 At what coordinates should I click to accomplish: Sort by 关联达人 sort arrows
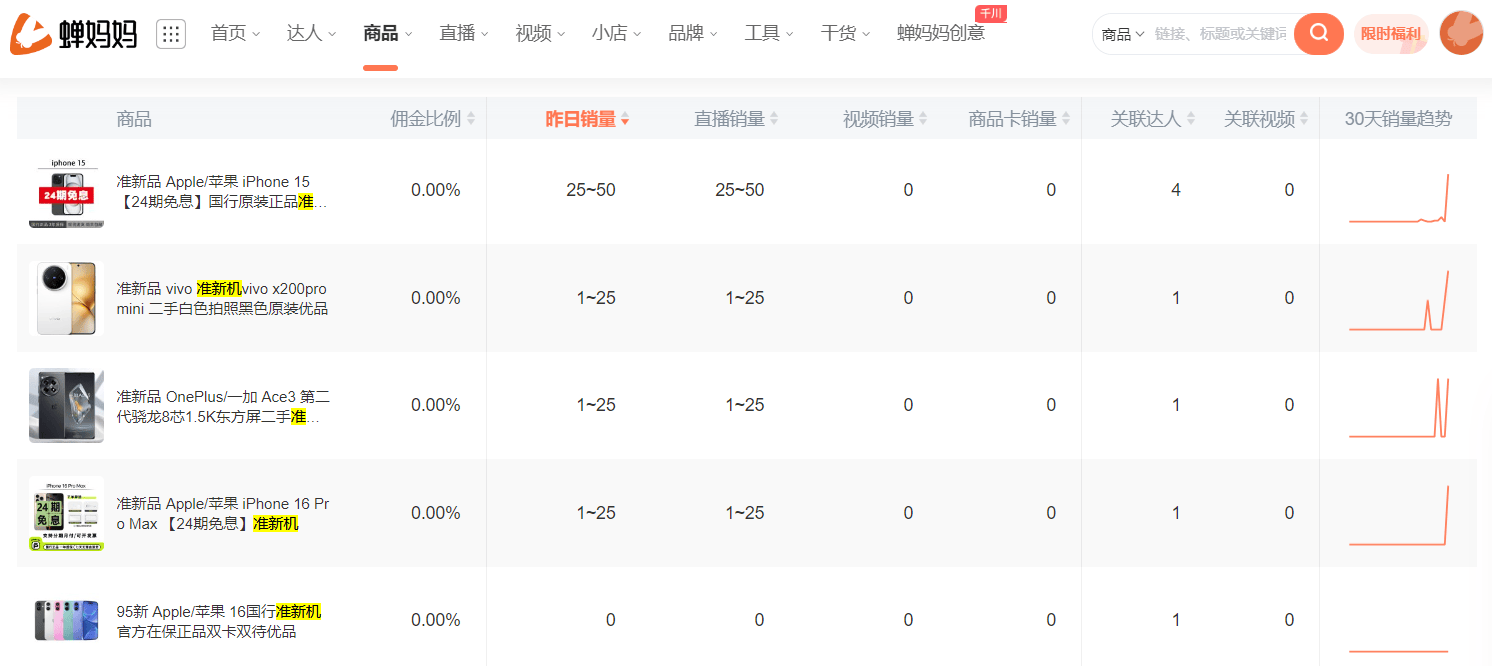click(1191, 119)
